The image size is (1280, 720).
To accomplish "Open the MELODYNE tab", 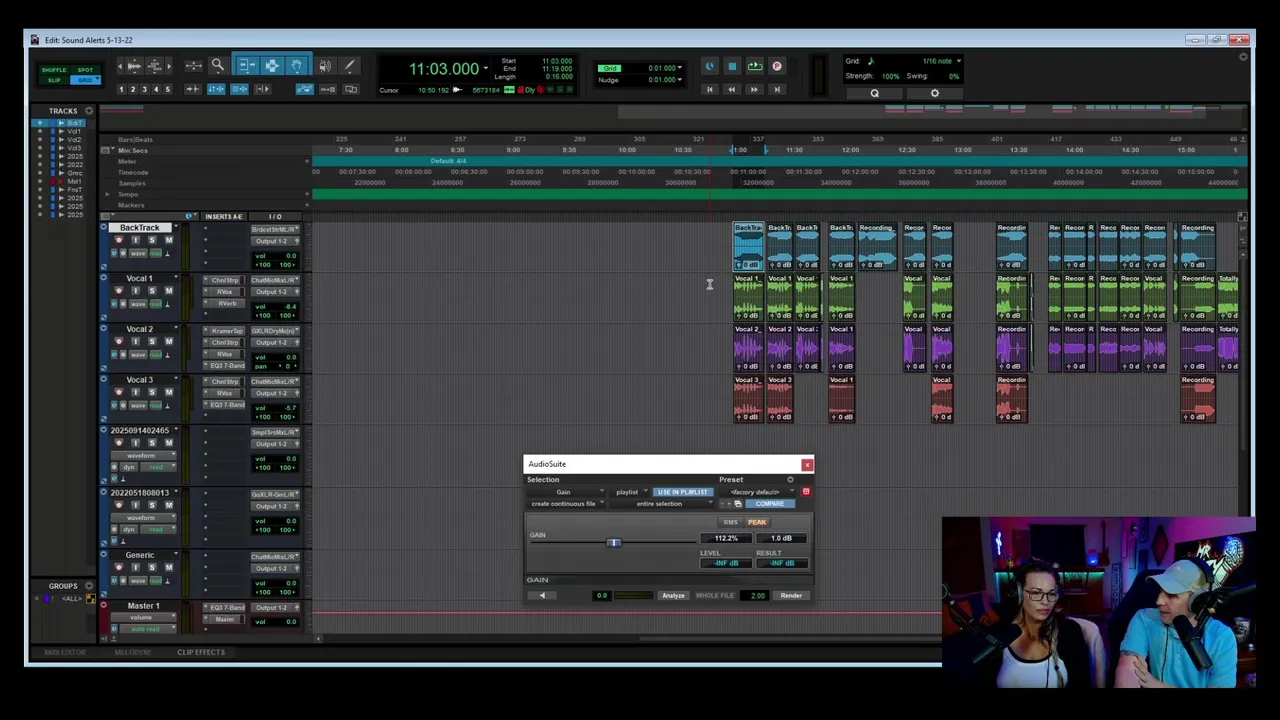I will point(132,652).
